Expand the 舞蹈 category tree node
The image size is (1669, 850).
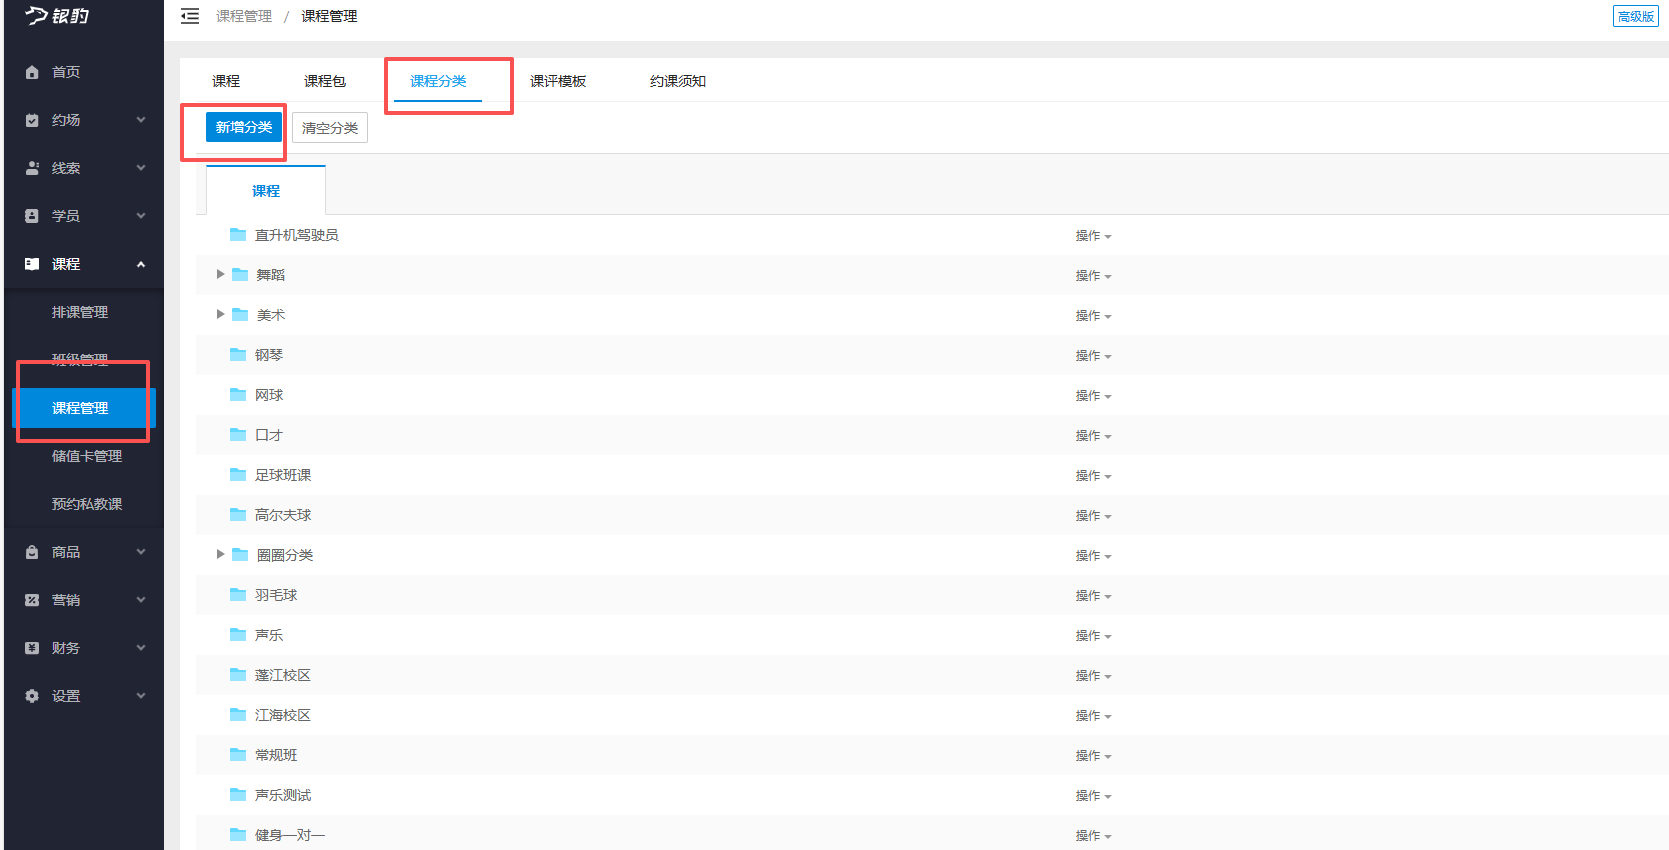click(x=220, y=274)
